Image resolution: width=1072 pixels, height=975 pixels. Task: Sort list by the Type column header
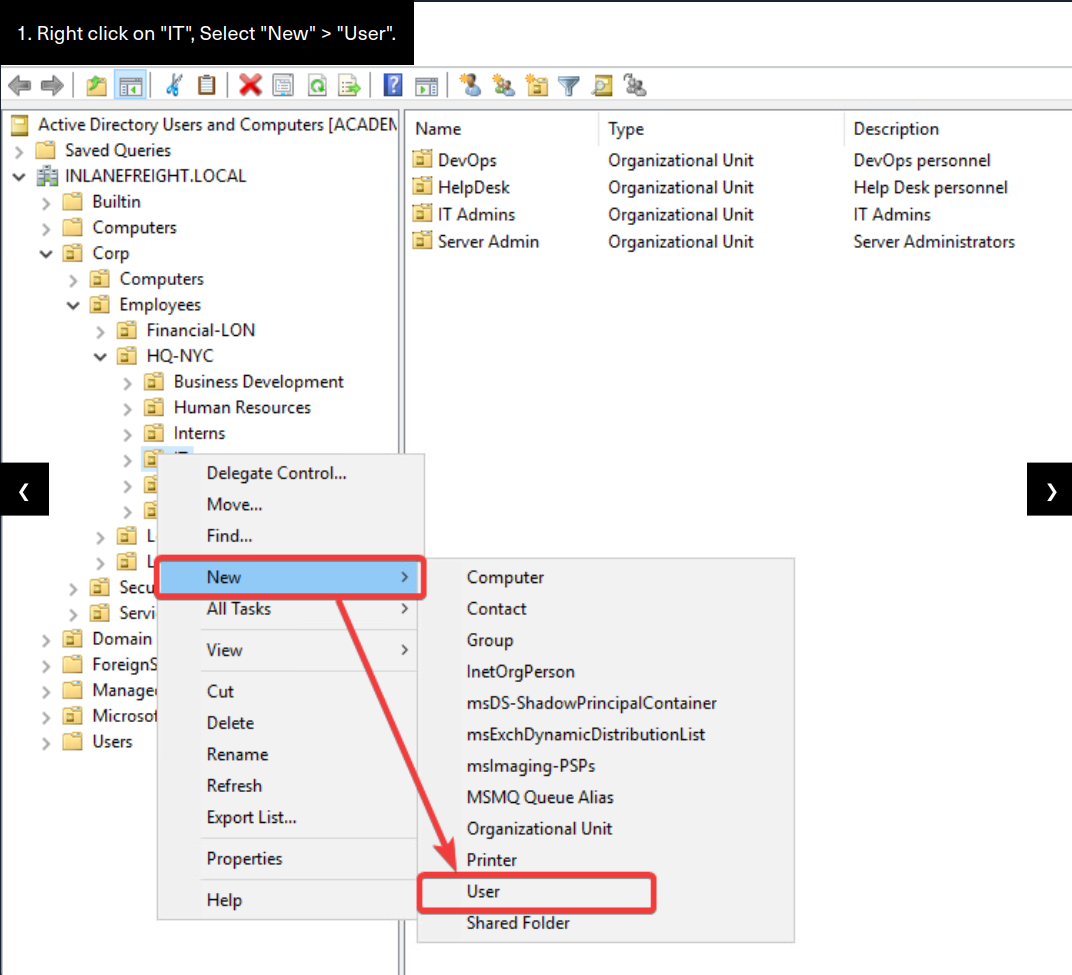point(721,129)
